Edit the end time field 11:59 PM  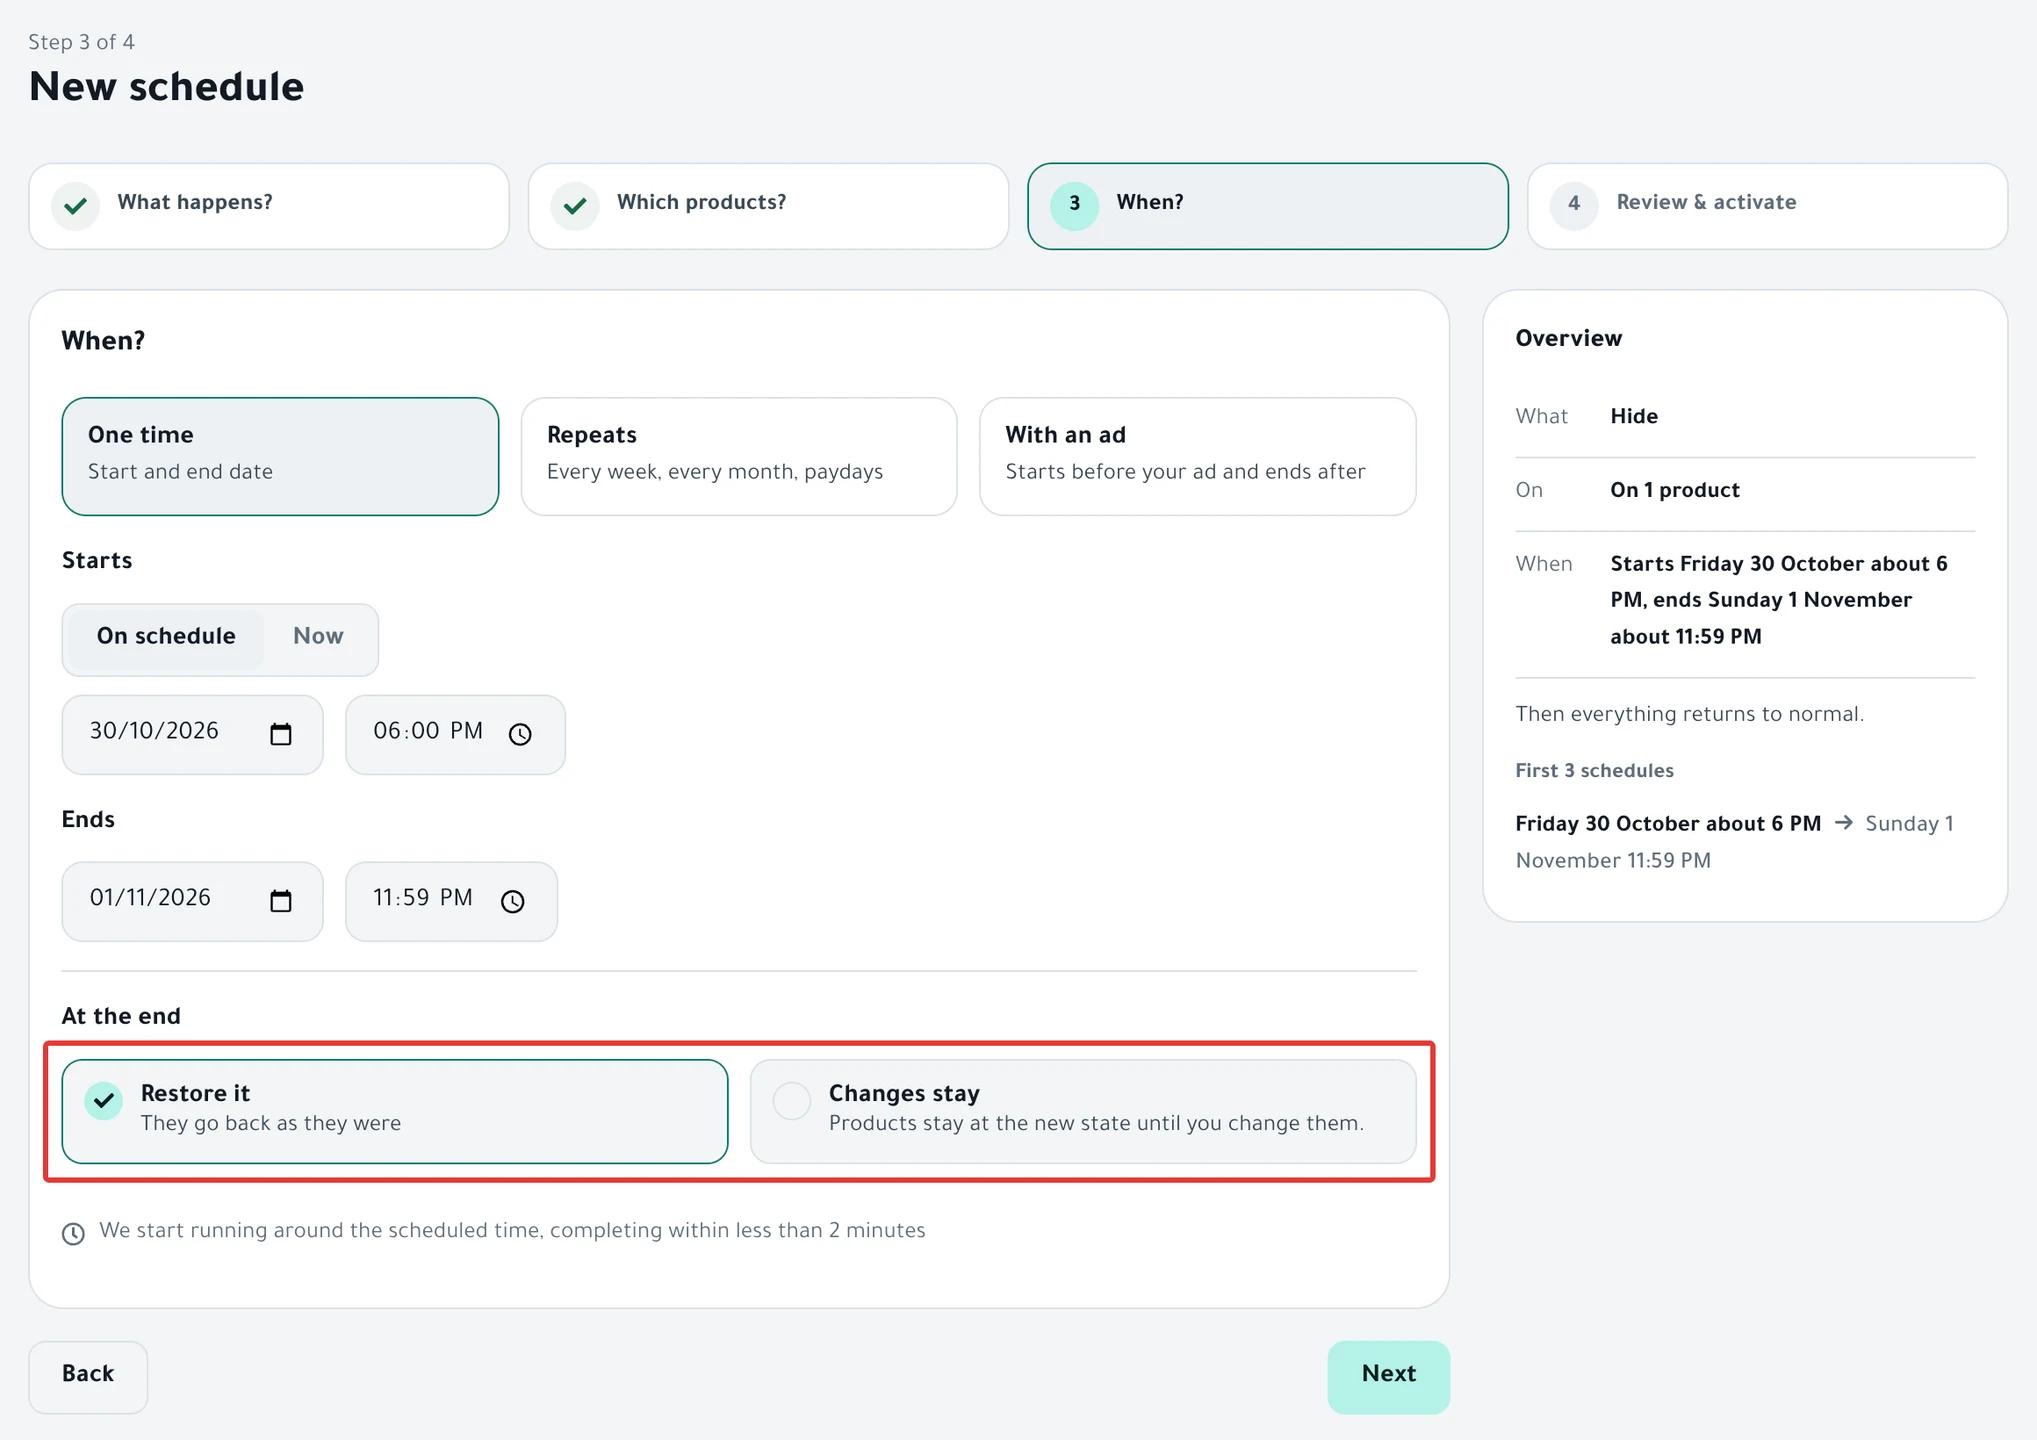point(451,901)
